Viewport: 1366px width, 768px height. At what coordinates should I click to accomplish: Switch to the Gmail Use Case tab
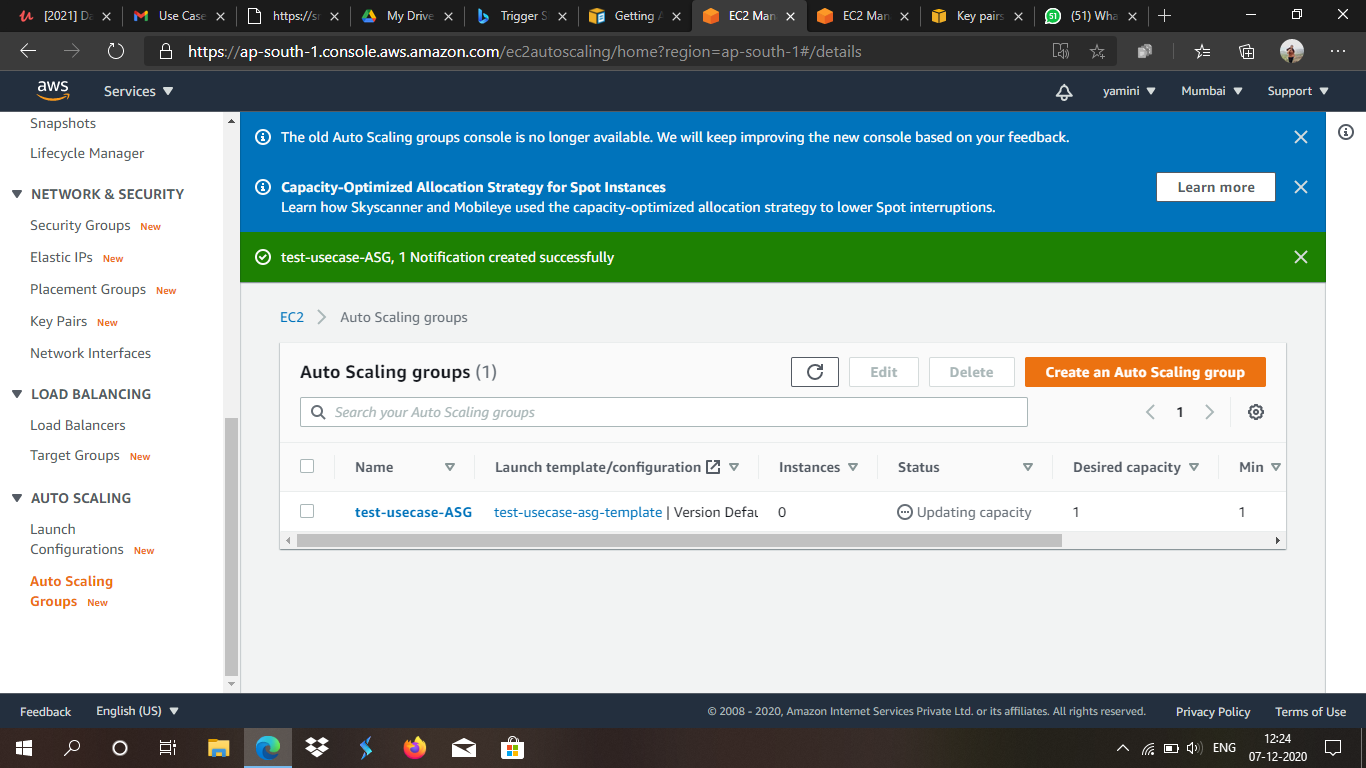[179, 16]
